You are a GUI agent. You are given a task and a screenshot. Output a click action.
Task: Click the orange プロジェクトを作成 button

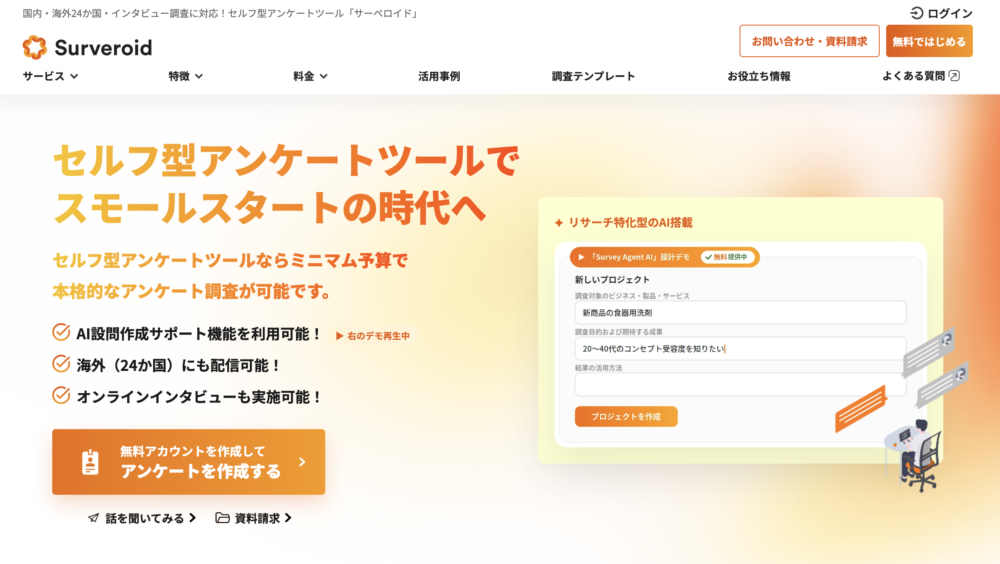[626, 417]
